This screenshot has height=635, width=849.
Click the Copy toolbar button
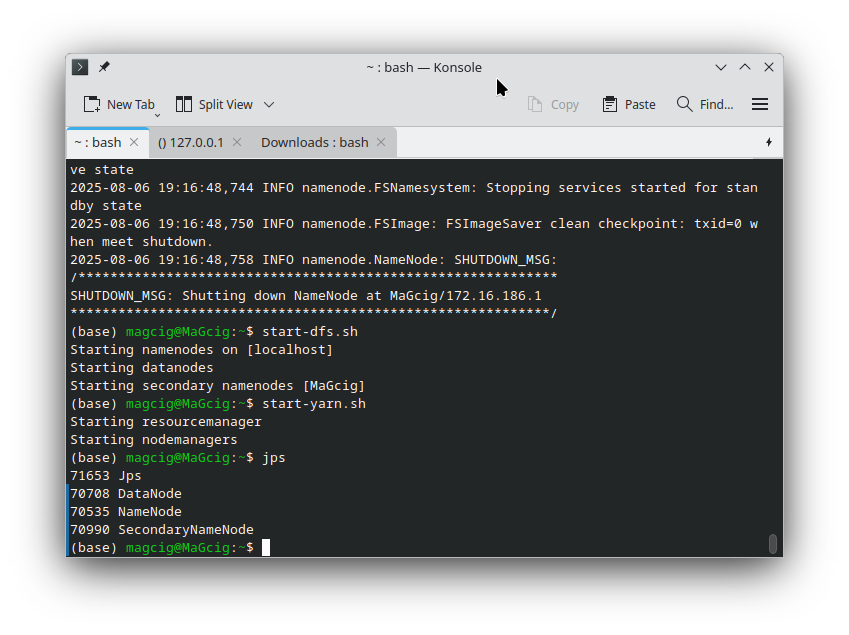pos(553,104)
